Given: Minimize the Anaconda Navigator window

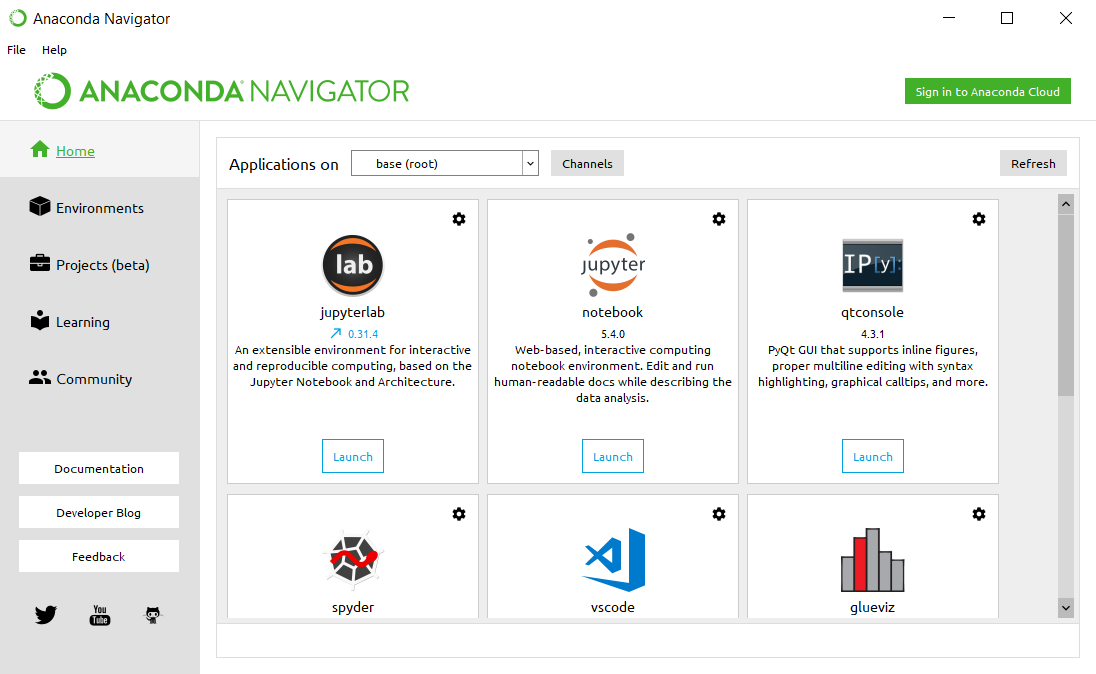Looking at the screenshot, I should (x=949, y=18).
